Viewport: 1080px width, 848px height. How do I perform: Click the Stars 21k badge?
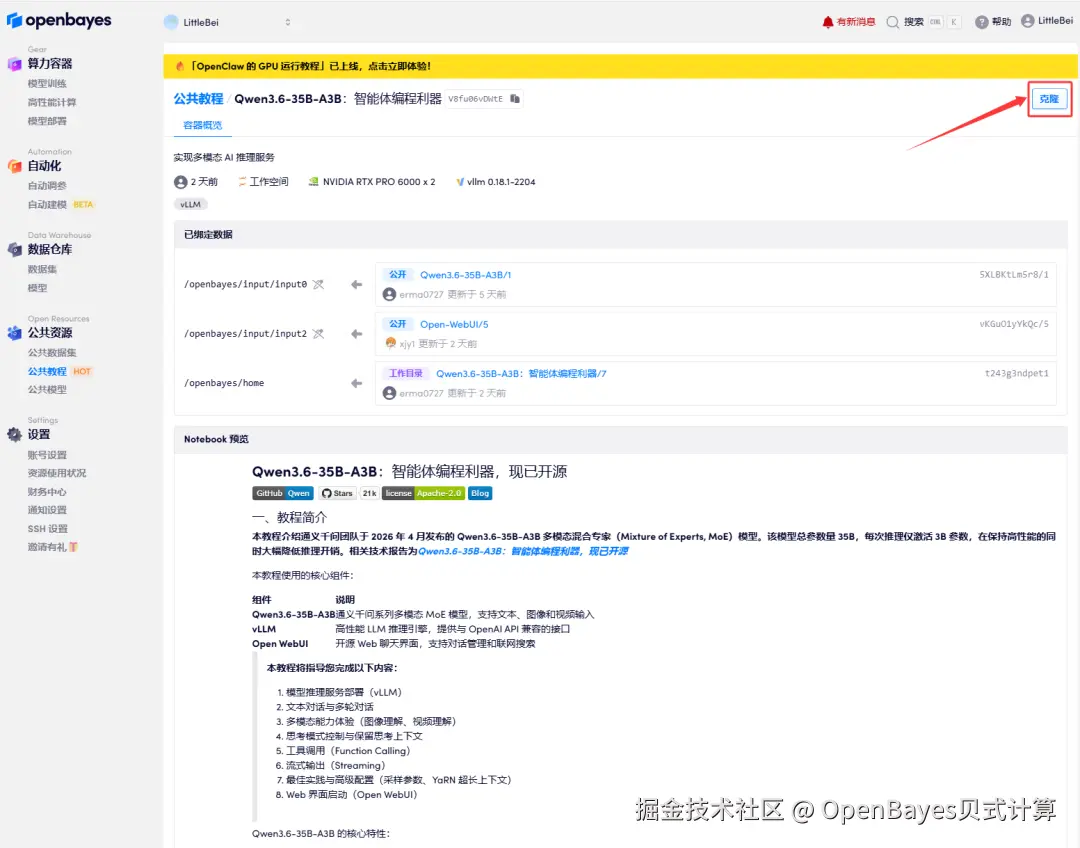coord(349,493)
